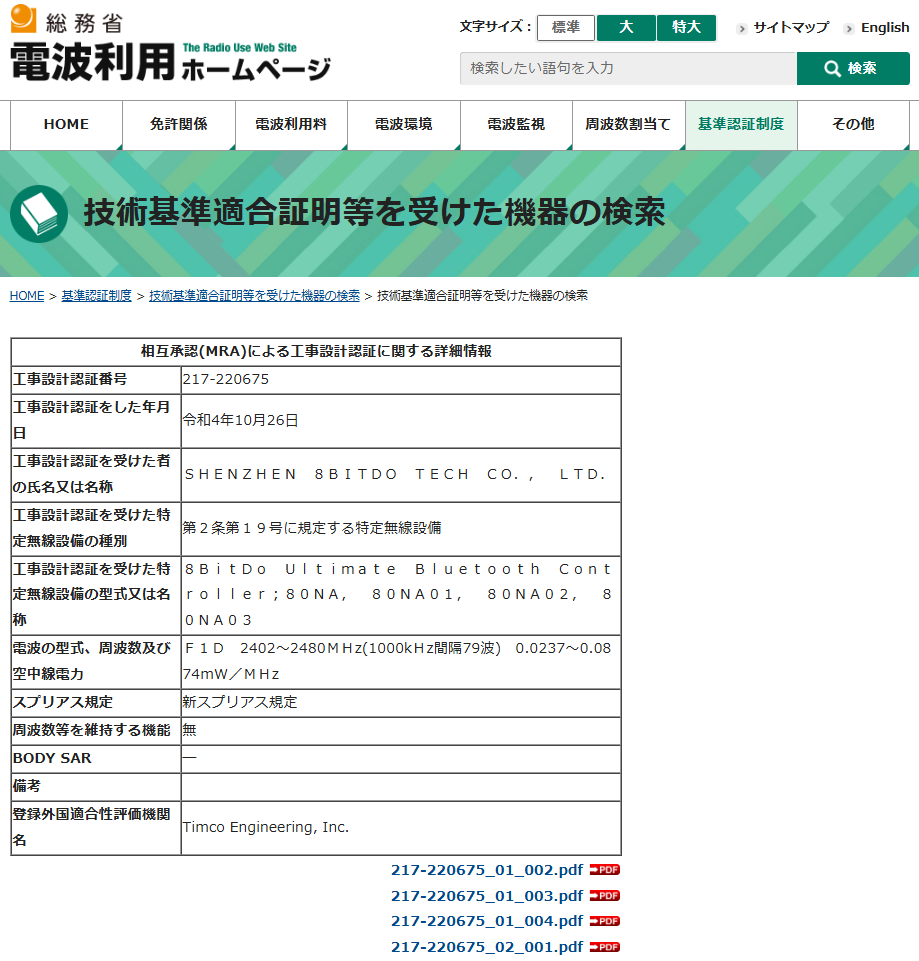
Task: Click the 8BitDo Ultimate Bluetooth Controller cell
Action: pyautogui.click(x=401, y=595)
